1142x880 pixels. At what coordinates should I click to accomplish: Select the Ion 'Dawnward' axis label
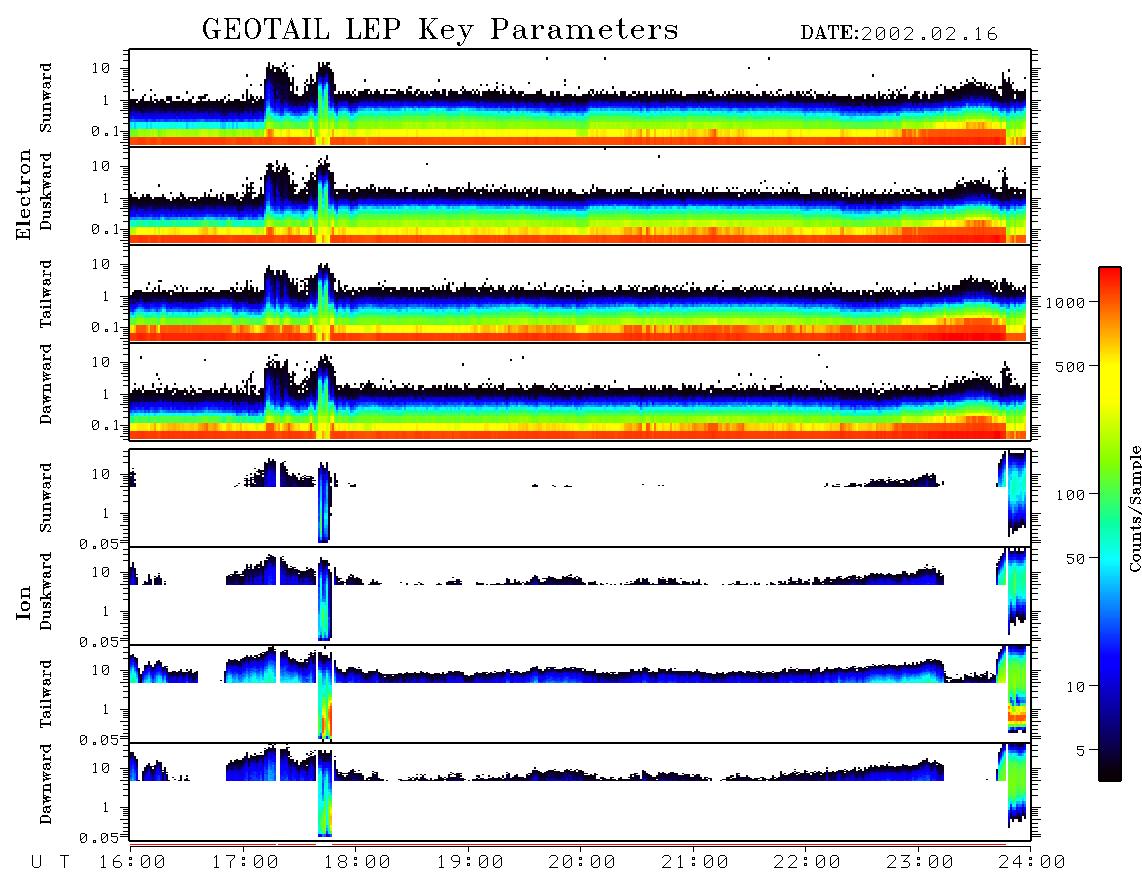pos(46,784)
